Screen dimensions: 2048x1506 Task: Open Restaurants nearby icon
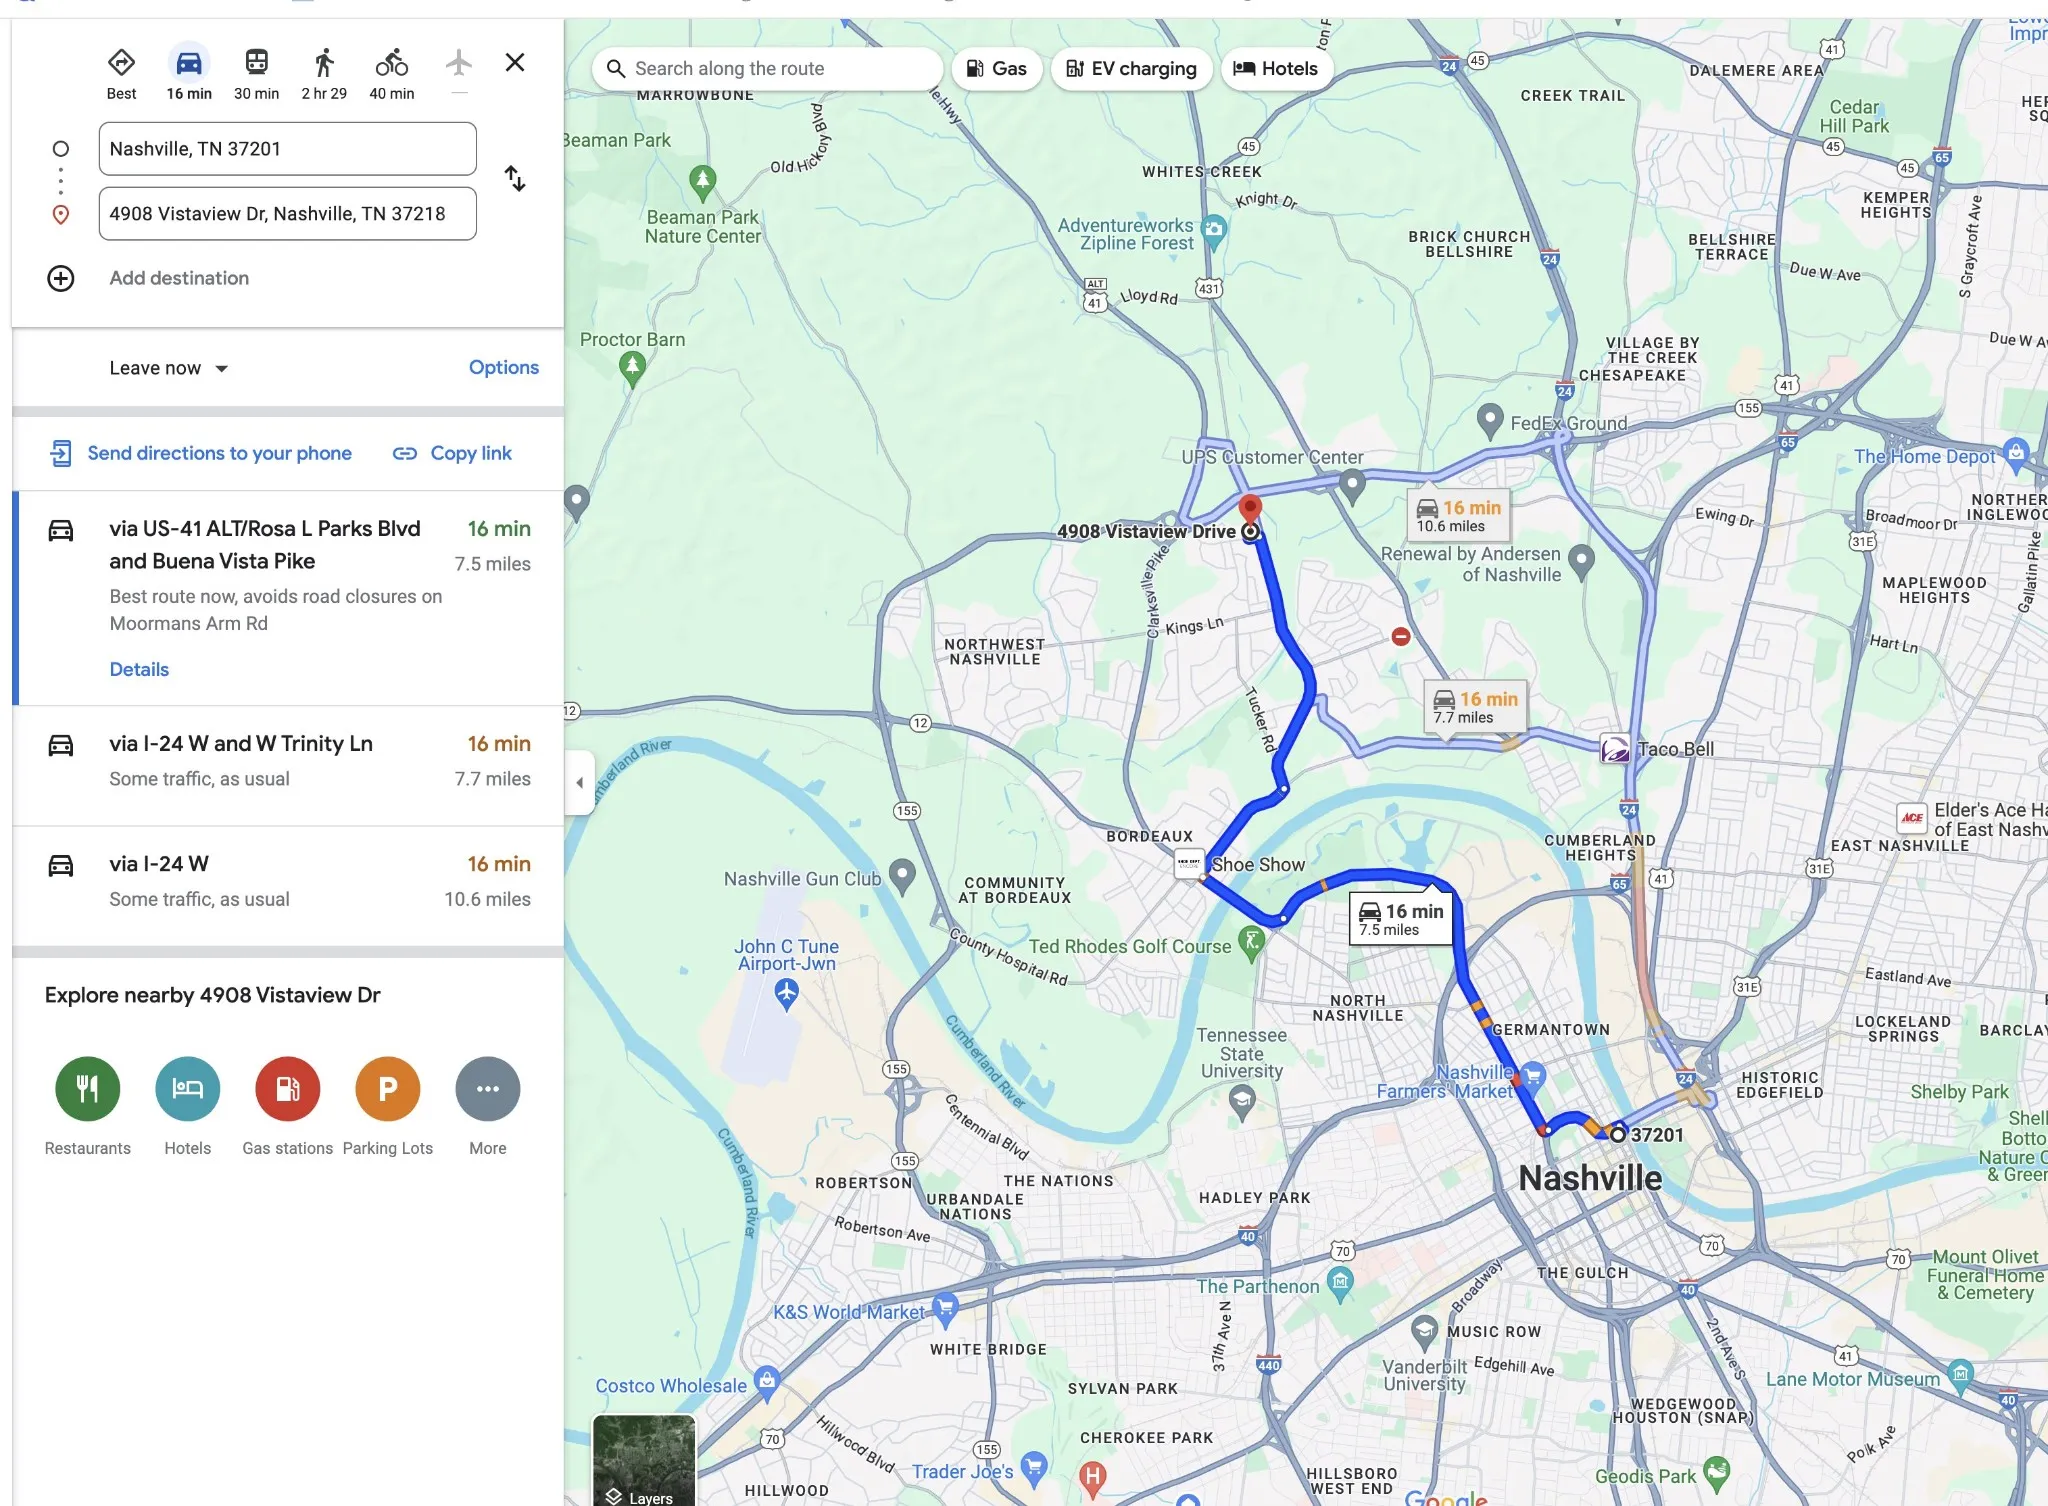[x=88, y=1089]
